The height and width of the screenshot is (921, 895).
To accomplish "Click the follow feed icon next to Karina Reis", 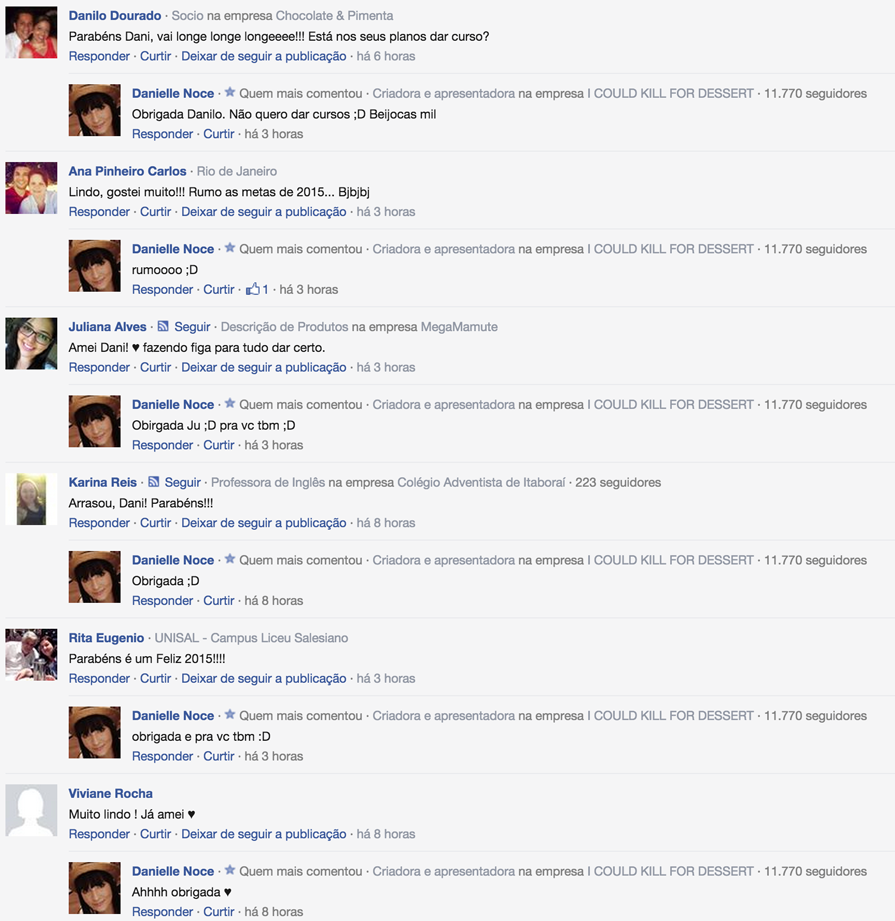I will (x=154, y=482).
